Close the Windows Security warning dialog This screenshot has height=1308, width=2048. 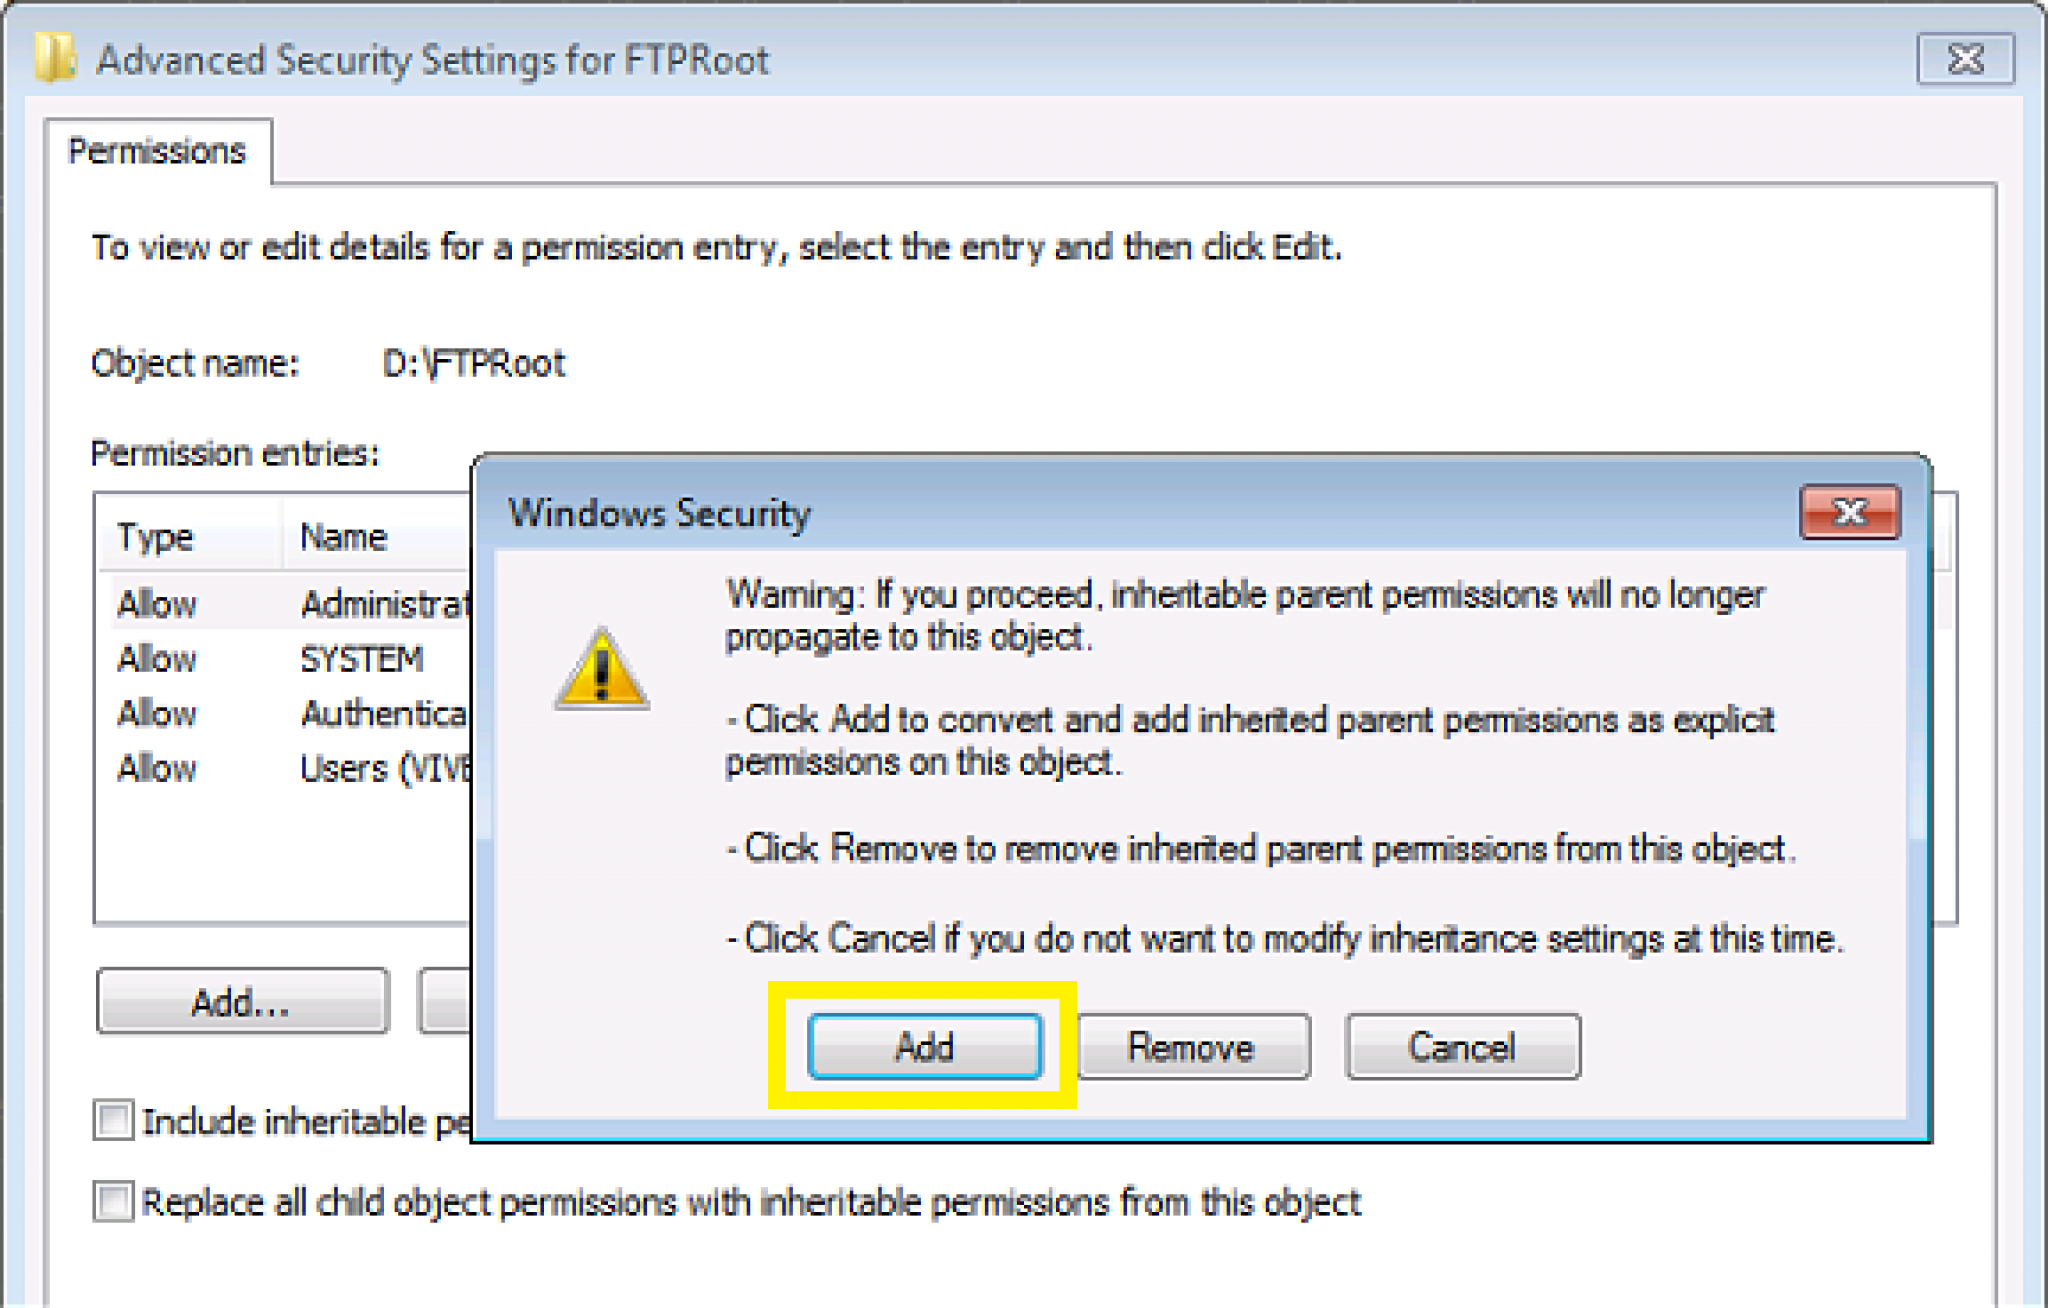click(1850, 513)
